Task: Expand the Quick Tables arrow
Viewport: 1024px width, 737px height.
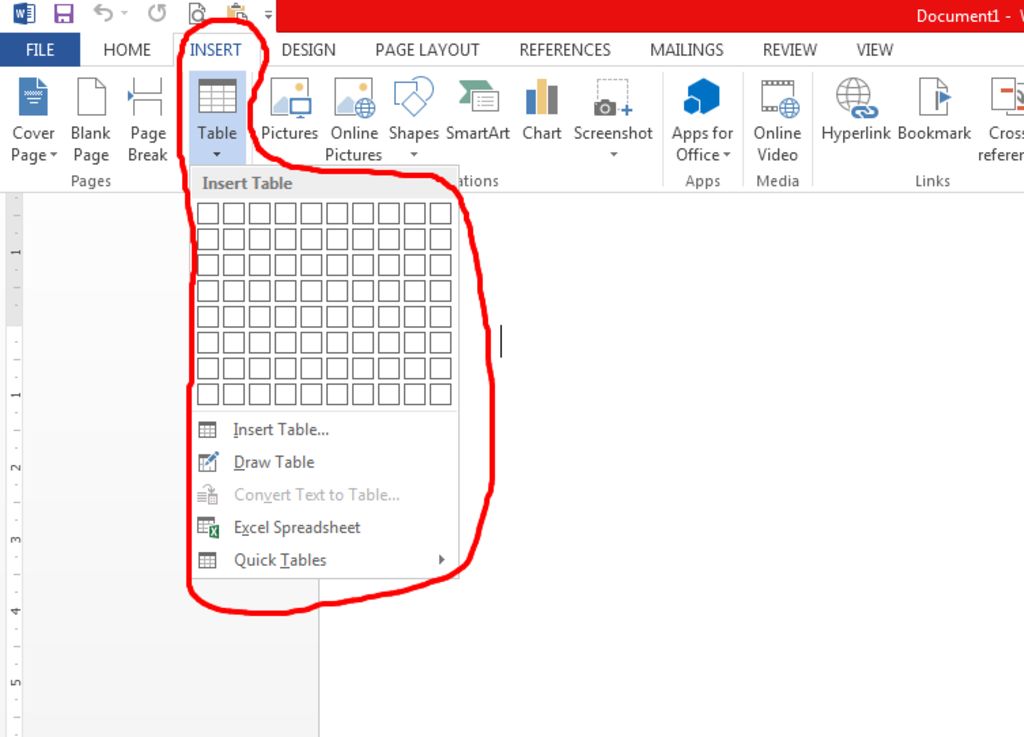Action: [x=442, y=559]
